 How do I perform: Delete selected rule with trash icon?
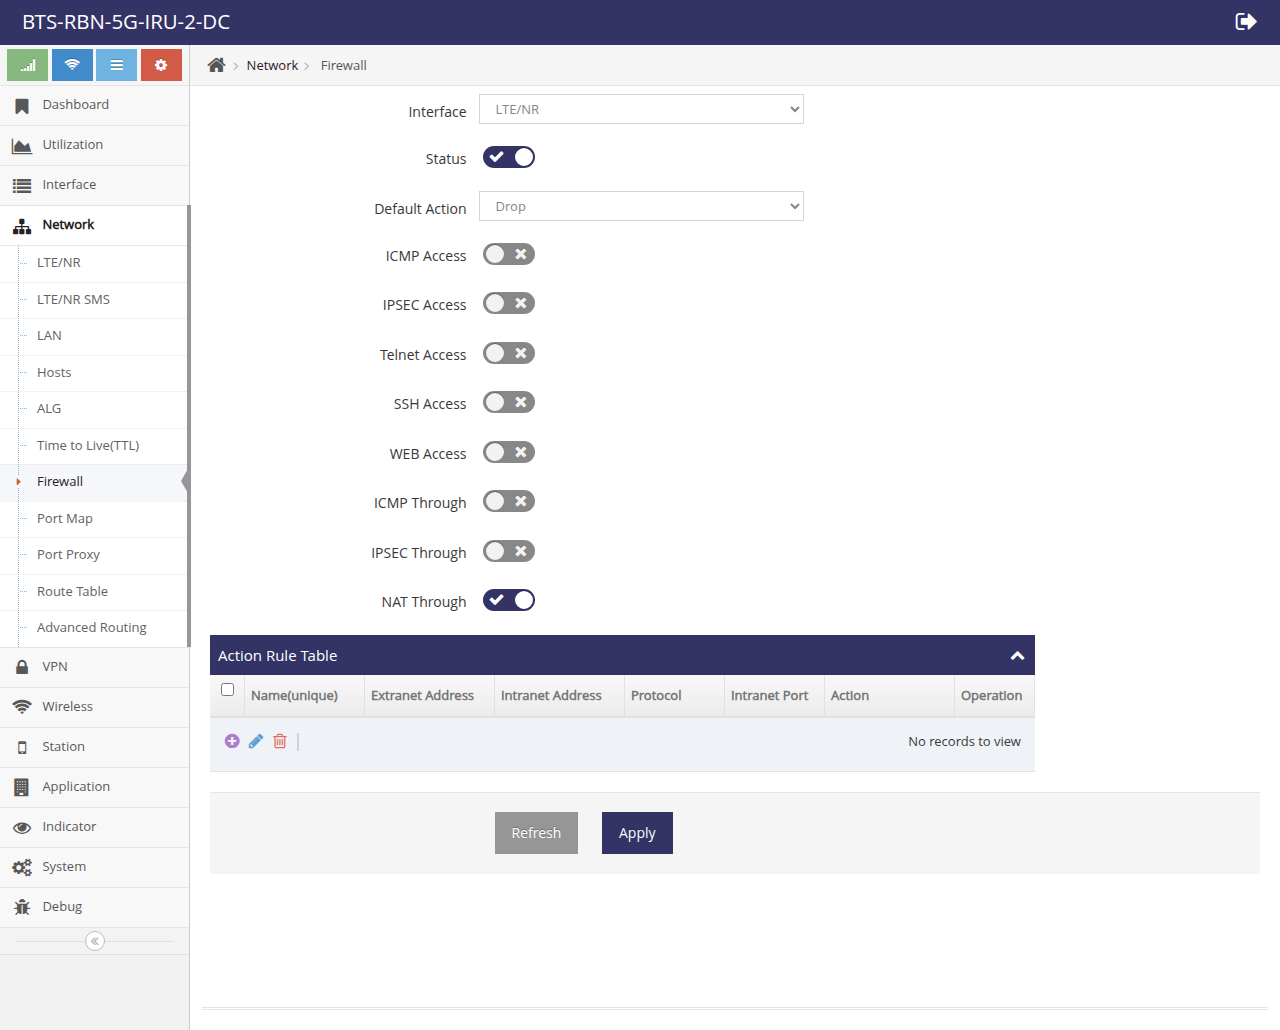pos(280,741)
